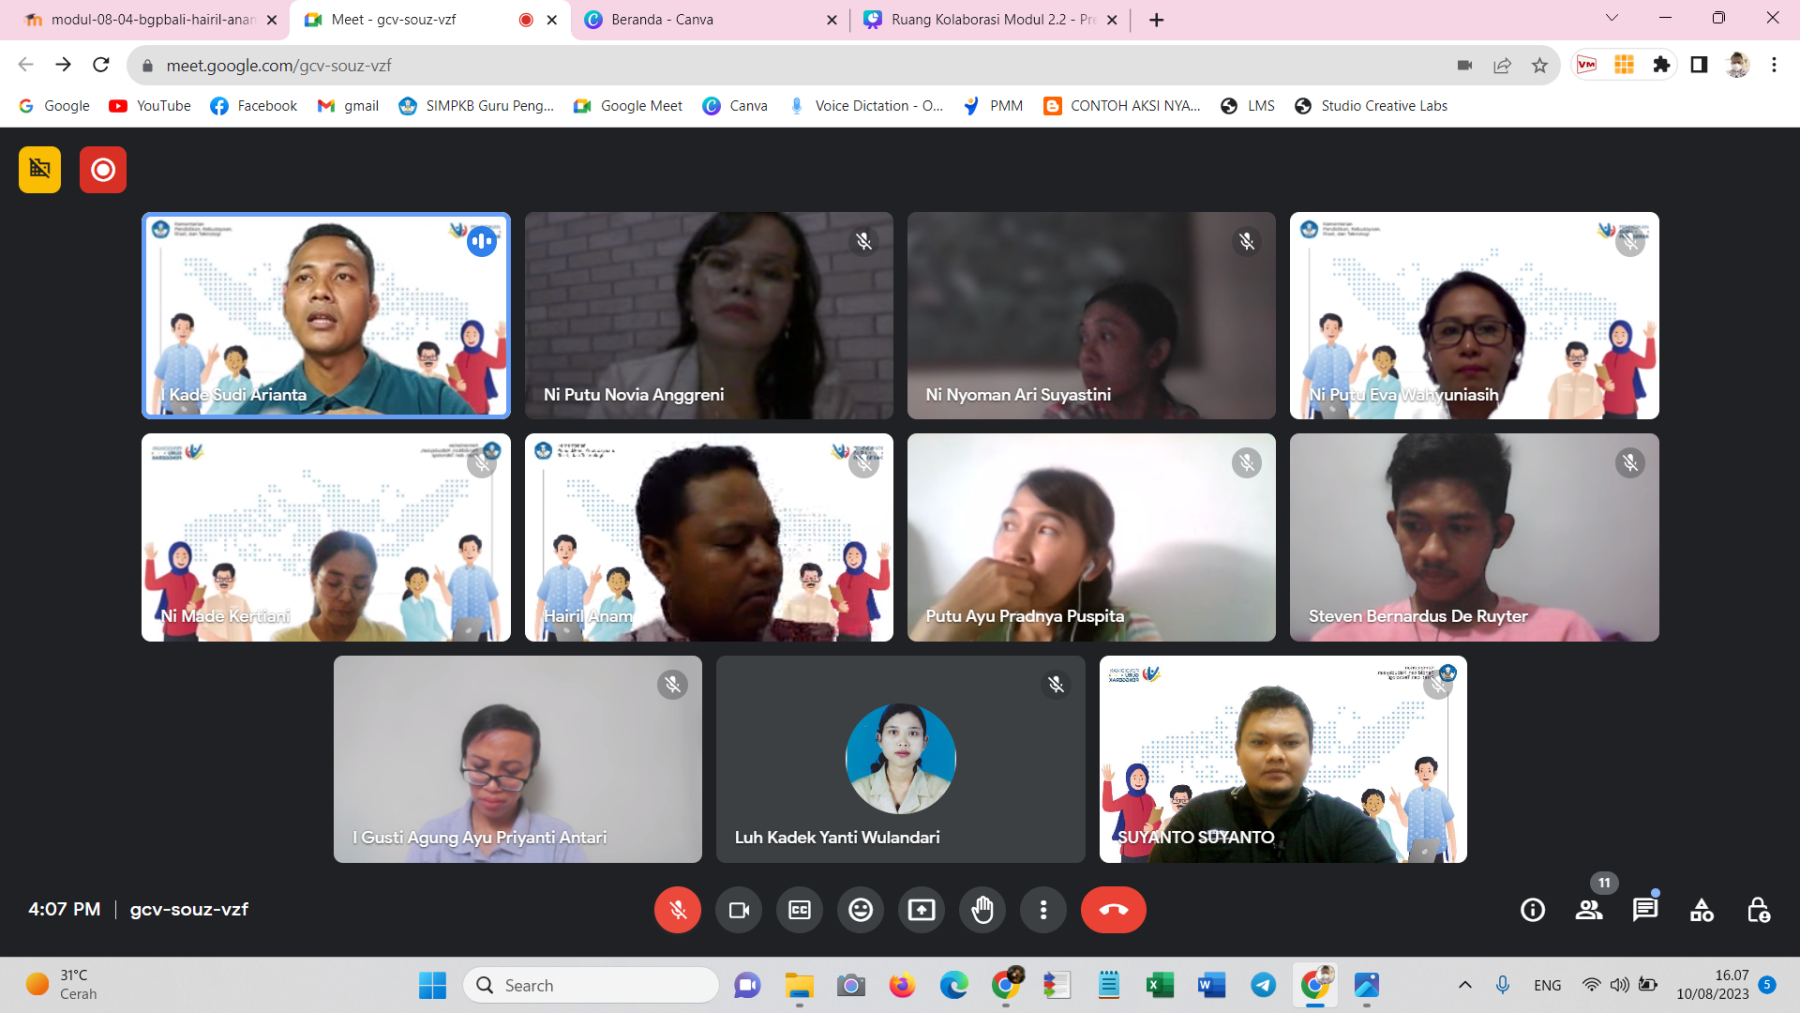Expand the hidden system tray icons

pos(1464,985)
